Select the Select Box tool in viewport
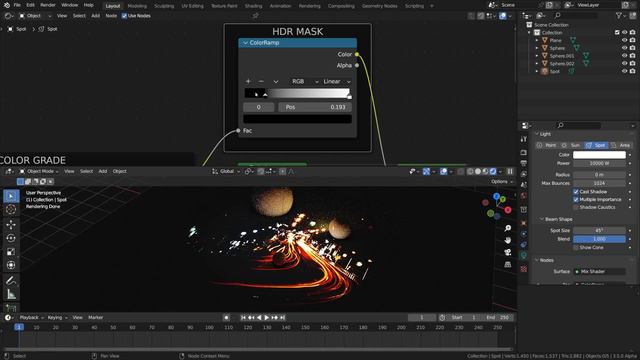Screen dimensions: 640x360 point(11,196)
